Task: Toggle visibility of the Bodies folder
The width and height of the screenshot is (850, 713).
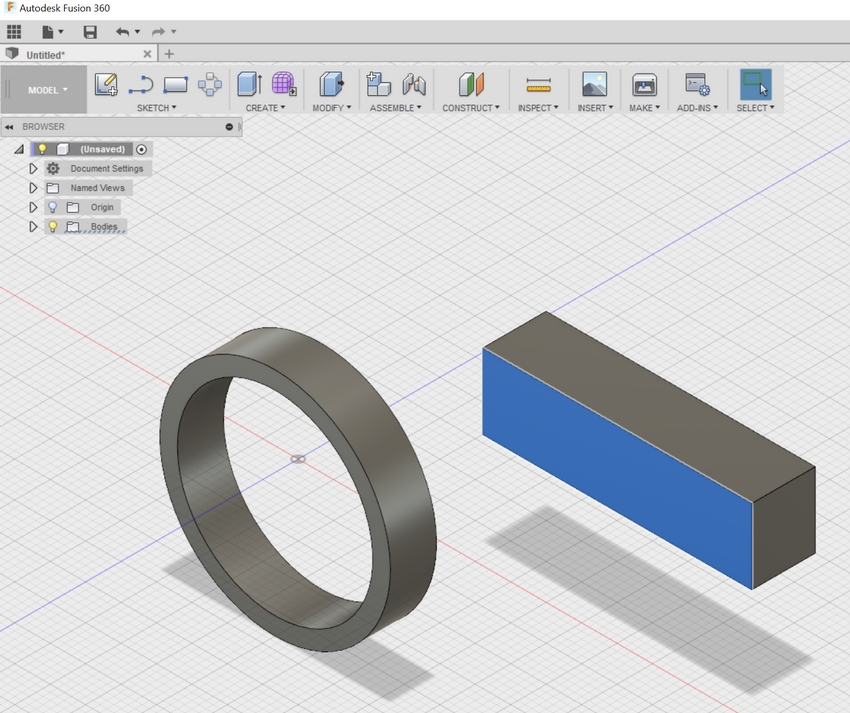Action: coord(53,226)
